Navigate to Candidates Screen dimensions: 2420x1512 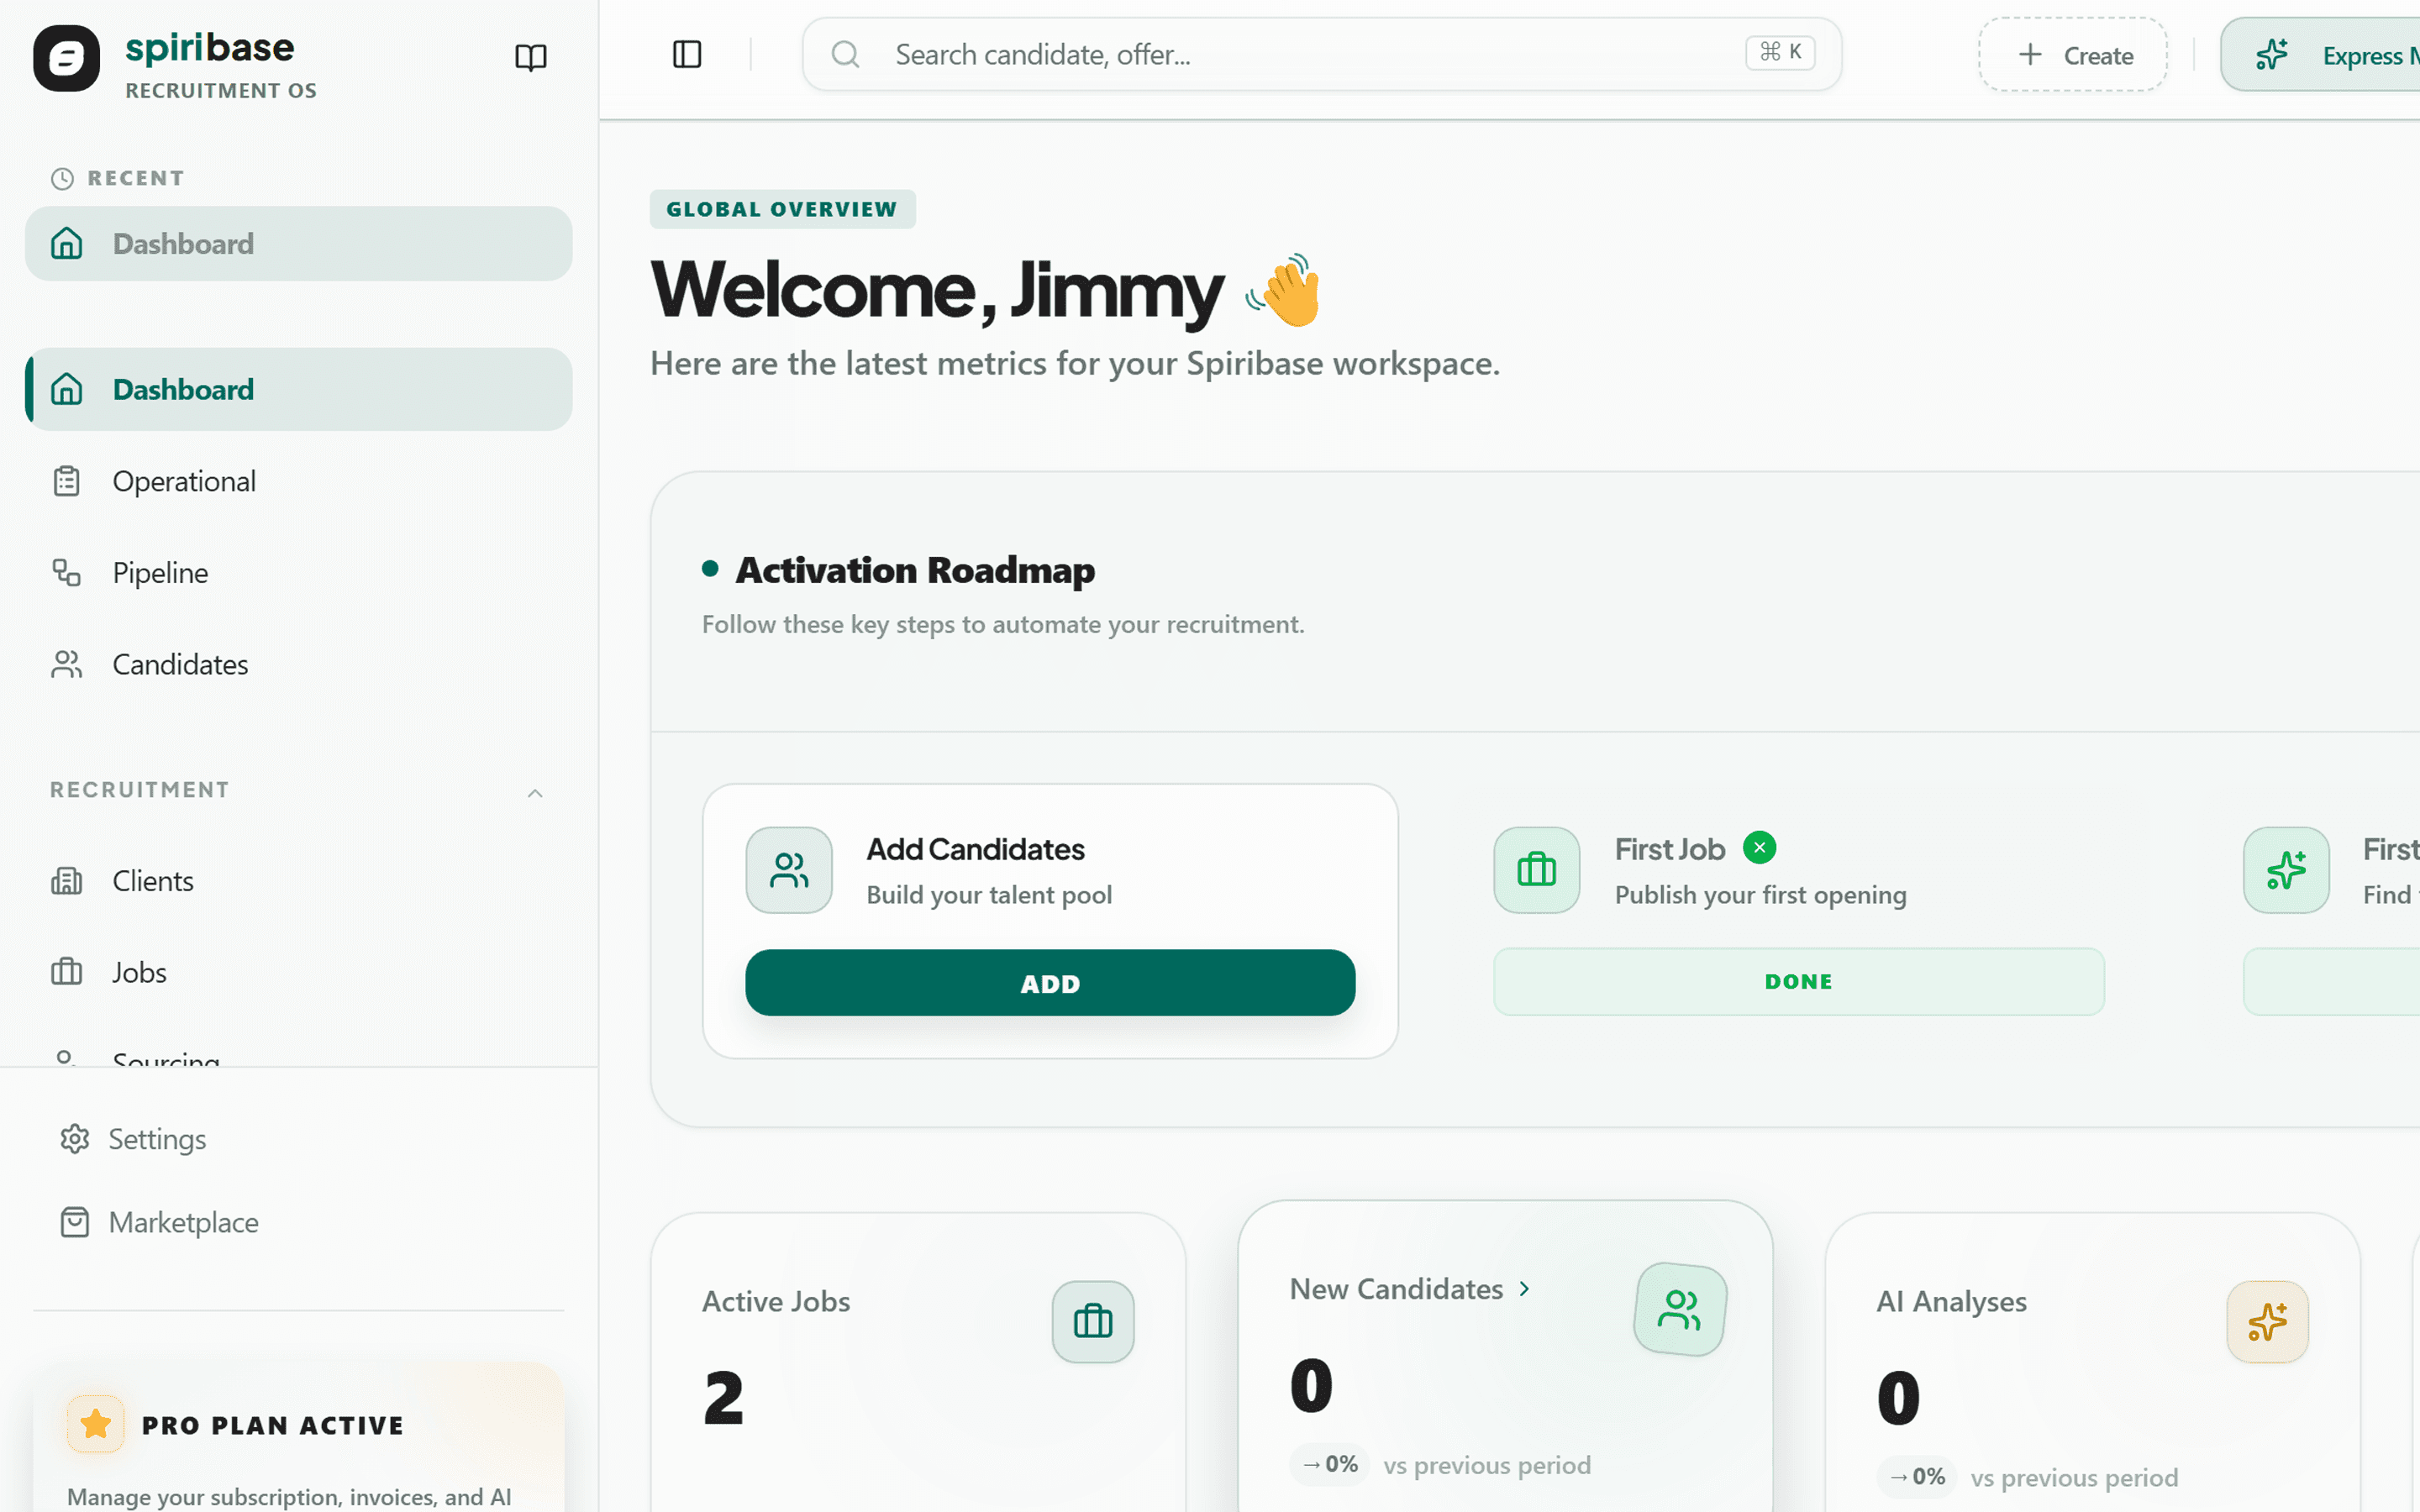click(298, 664)
